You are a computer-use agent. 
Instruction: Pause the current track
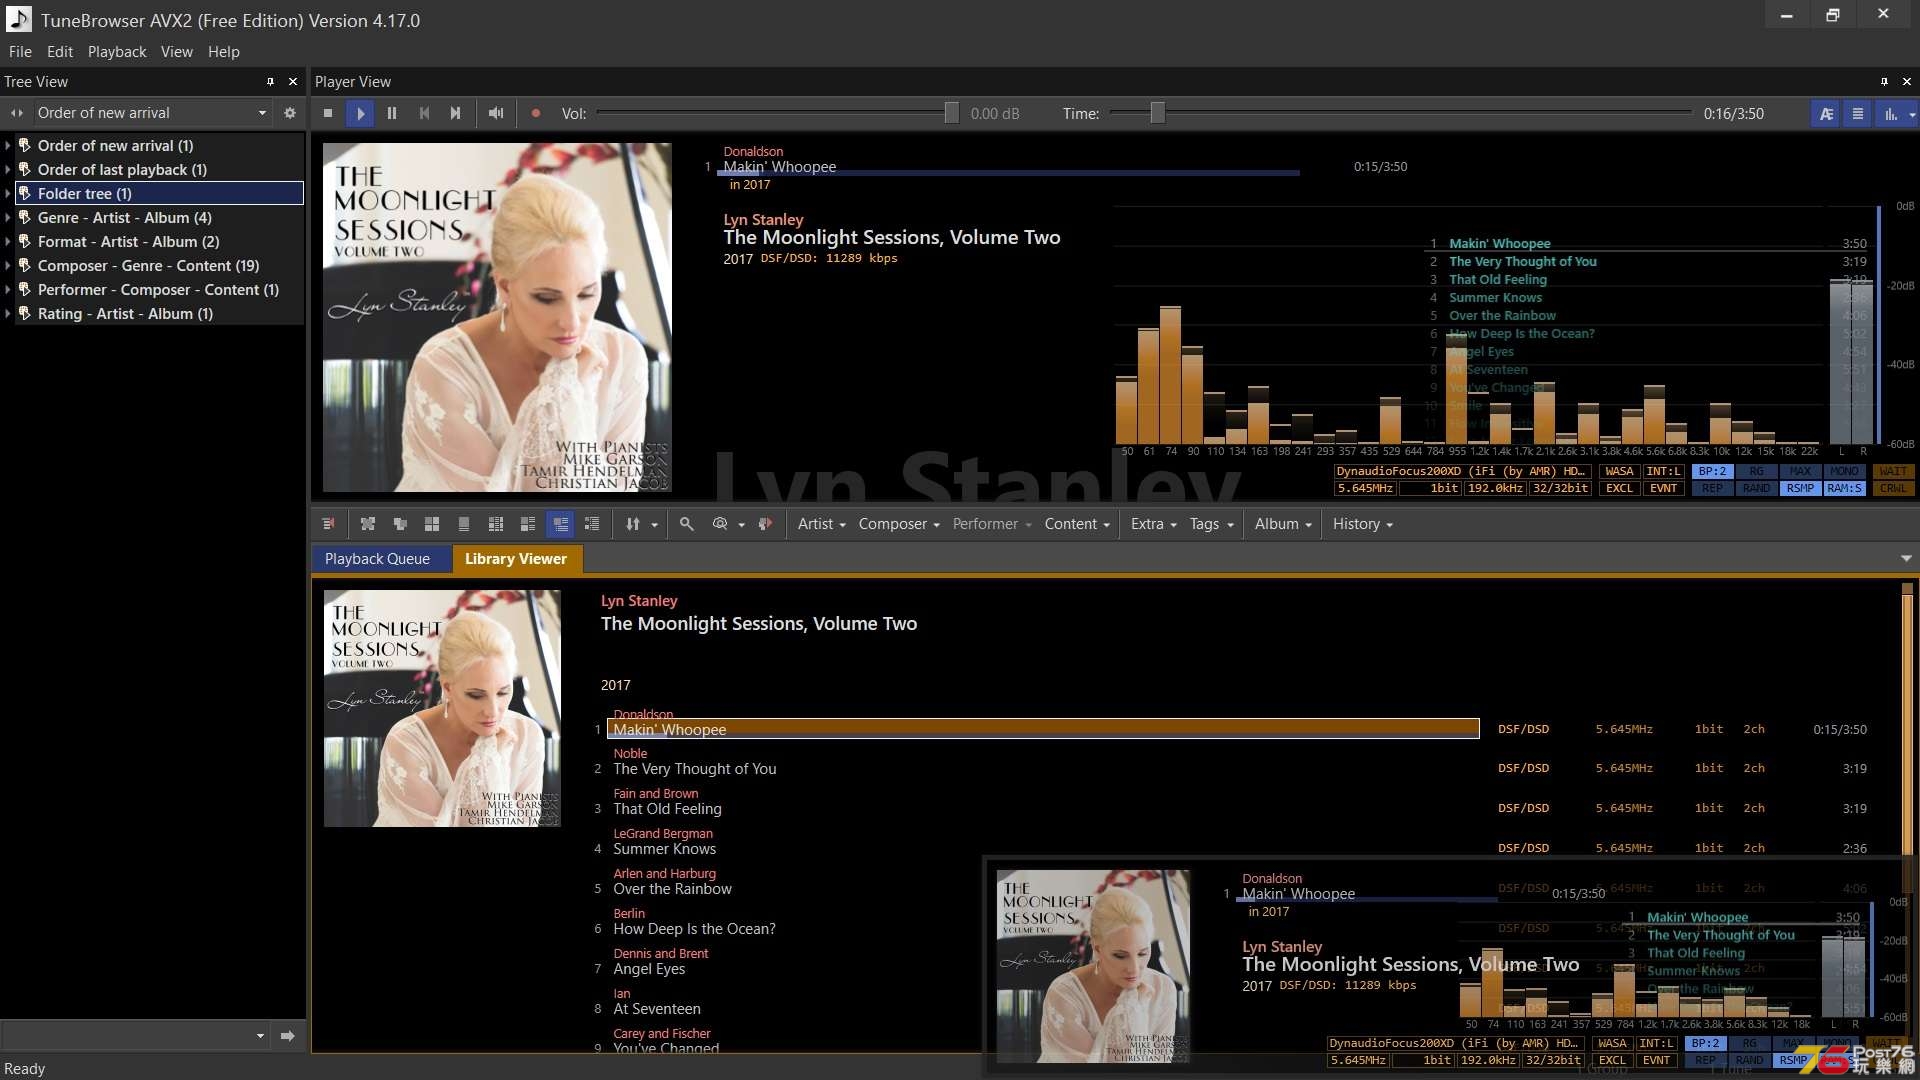click(392, 114)
